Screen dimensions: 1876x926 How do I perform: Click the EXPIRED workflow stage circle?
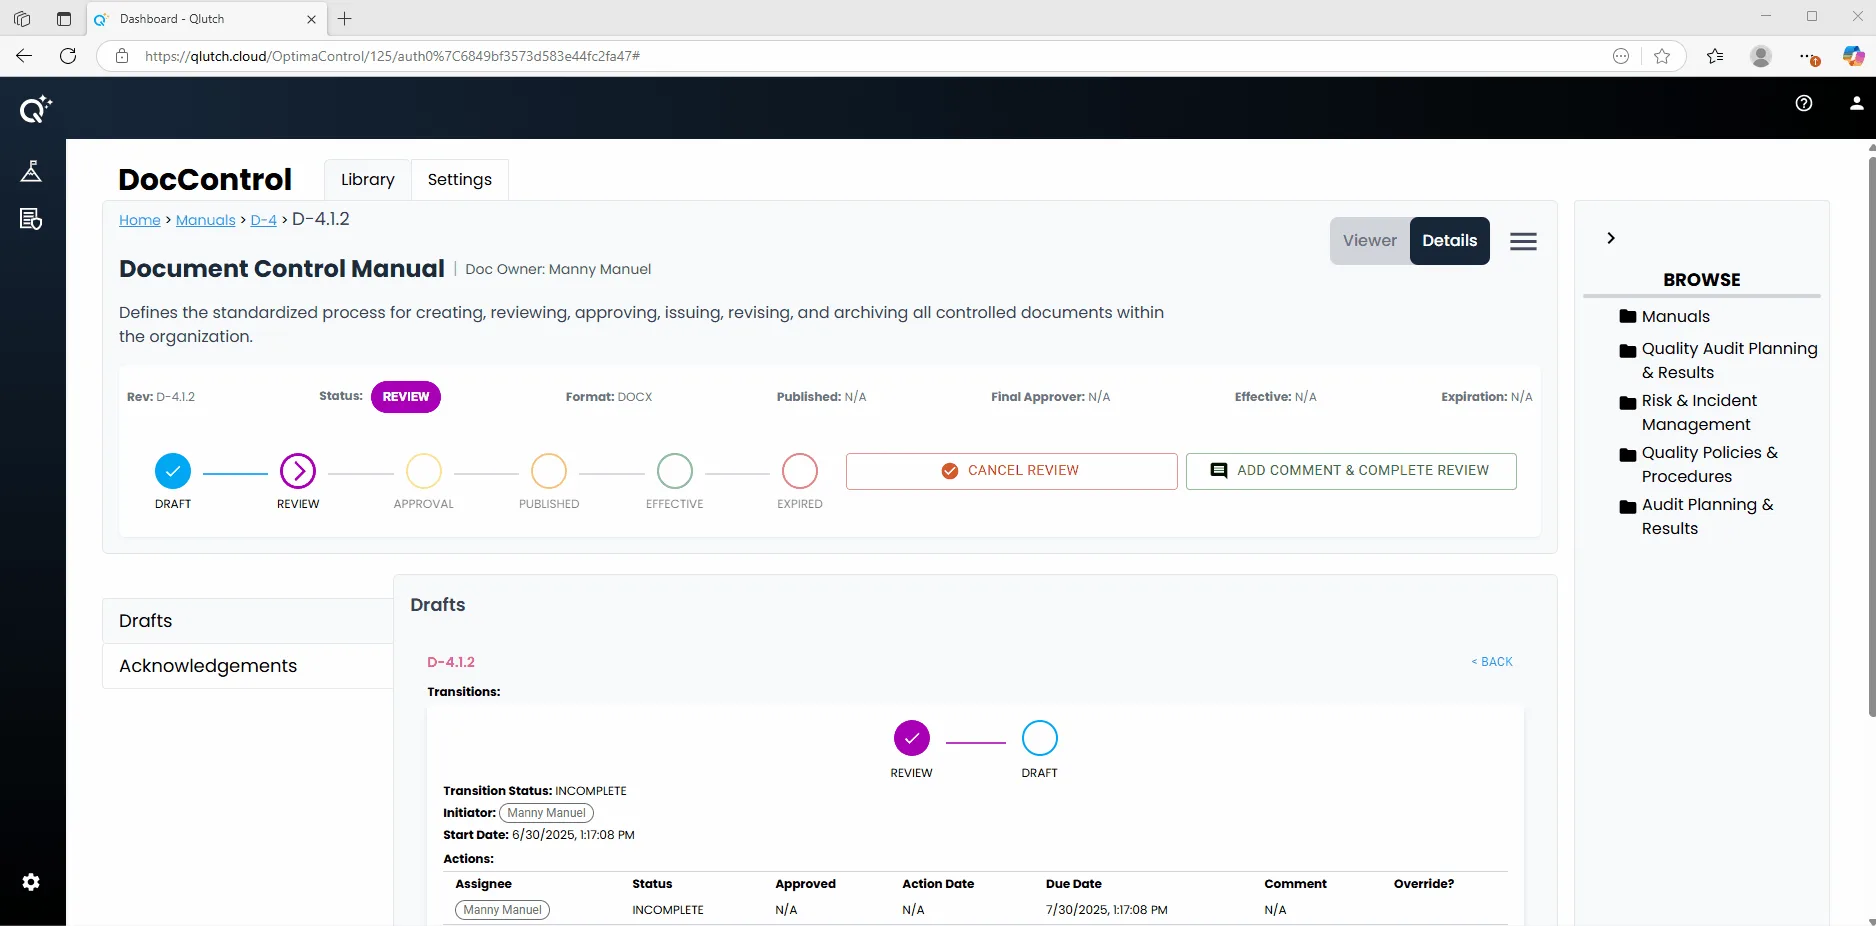click(x=800, y=470)
